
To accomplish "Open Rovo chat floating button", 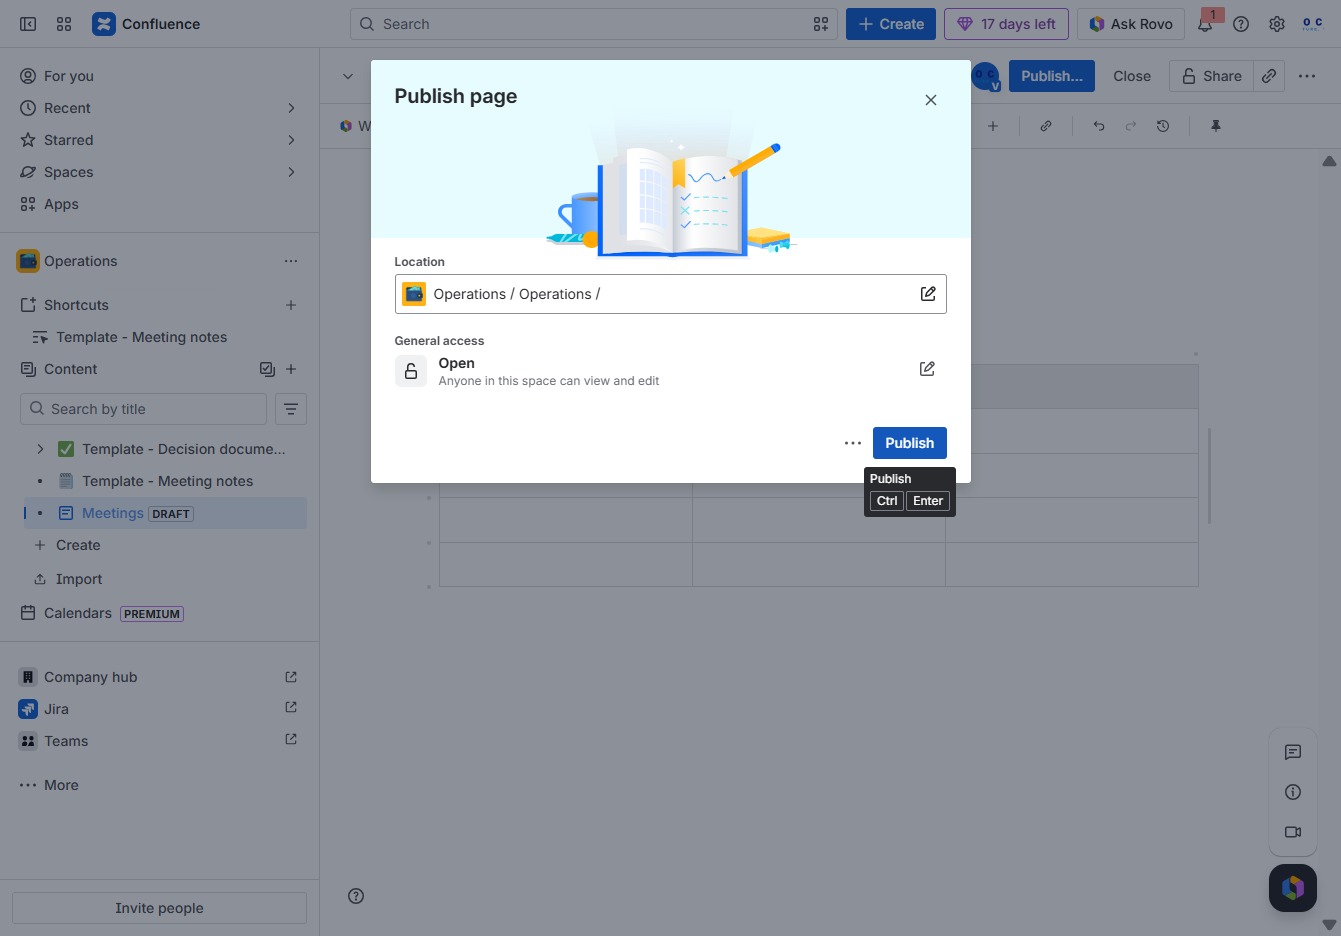I will (1293, 888).
